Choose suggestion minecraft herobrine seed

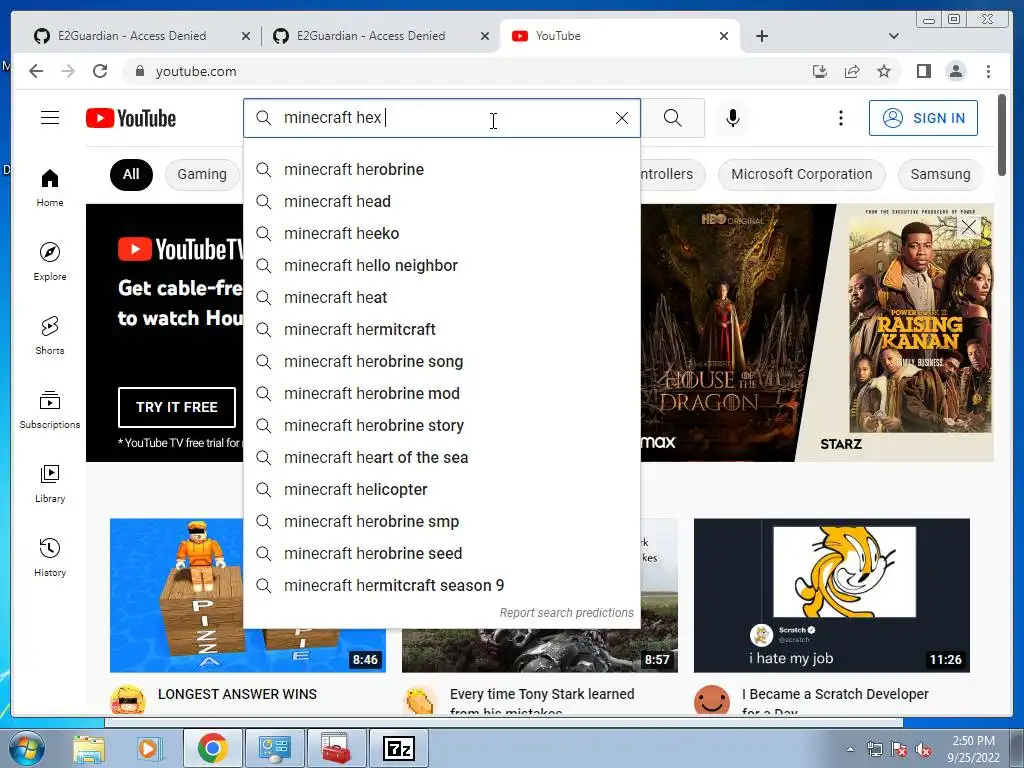click(x=441, y=554)
